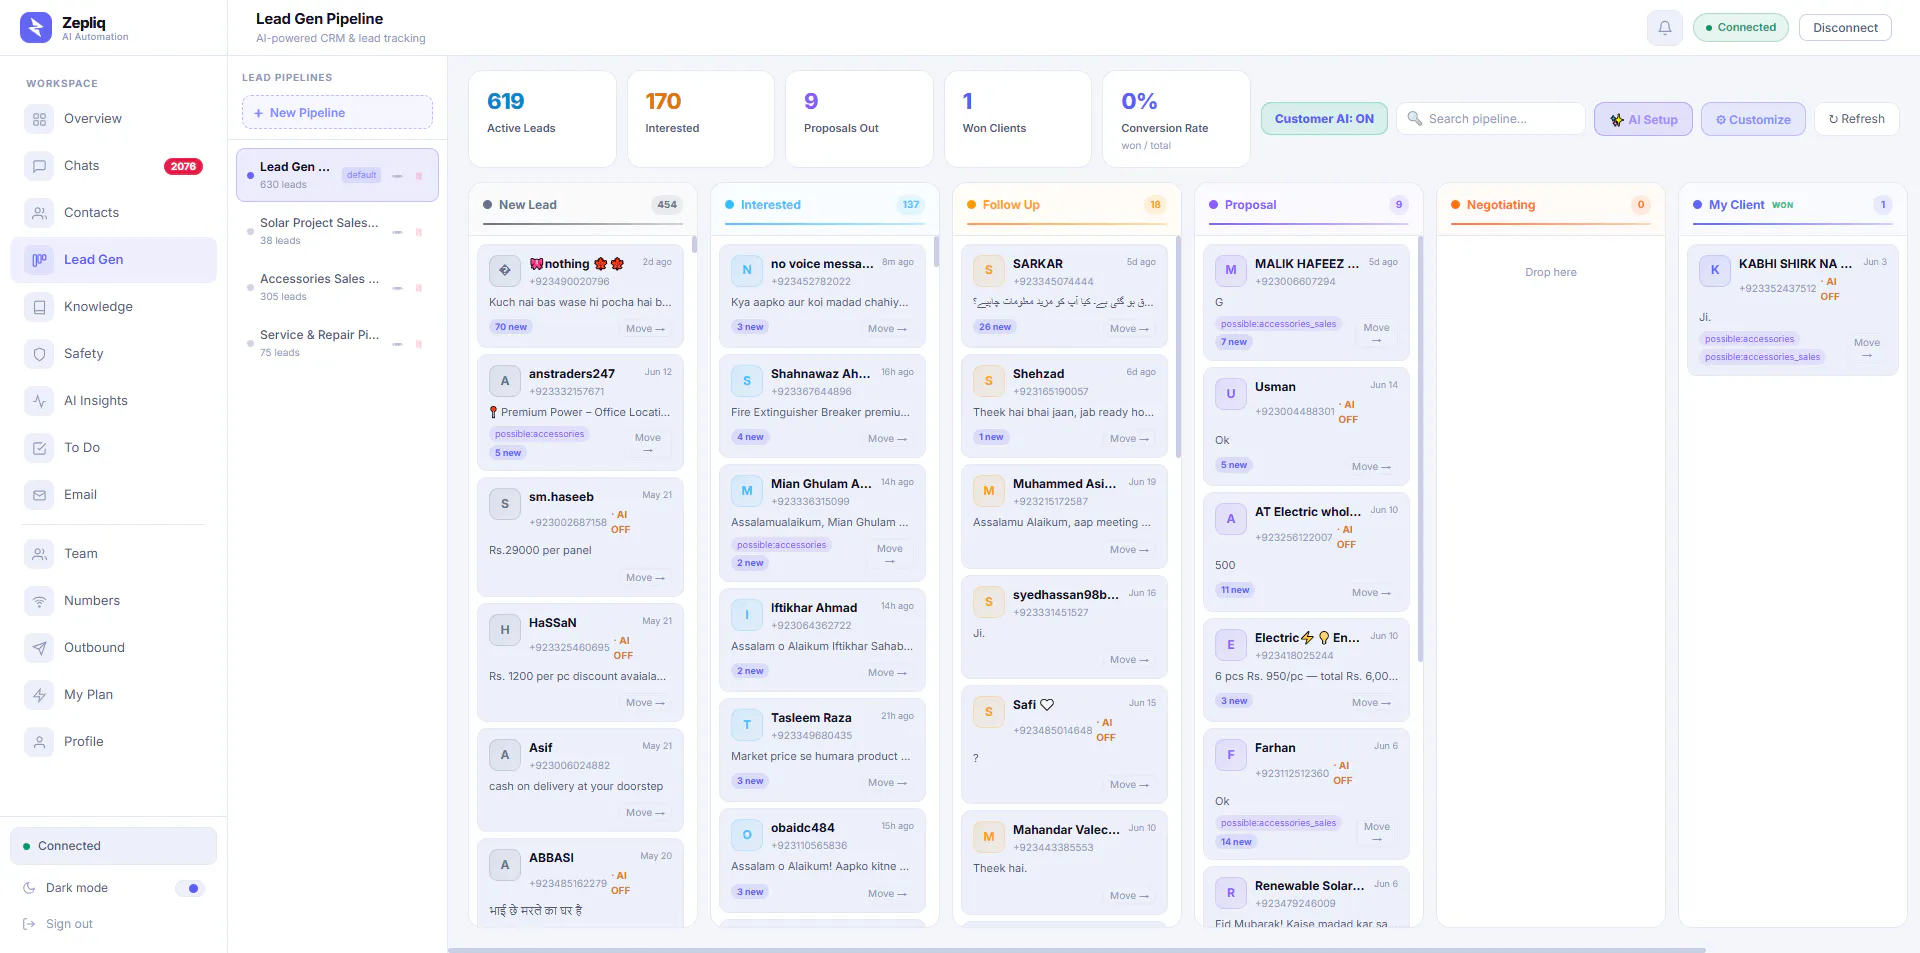Toggle AI OFF on HaSSaN card
1920x953 pixels.
(624, 648)
